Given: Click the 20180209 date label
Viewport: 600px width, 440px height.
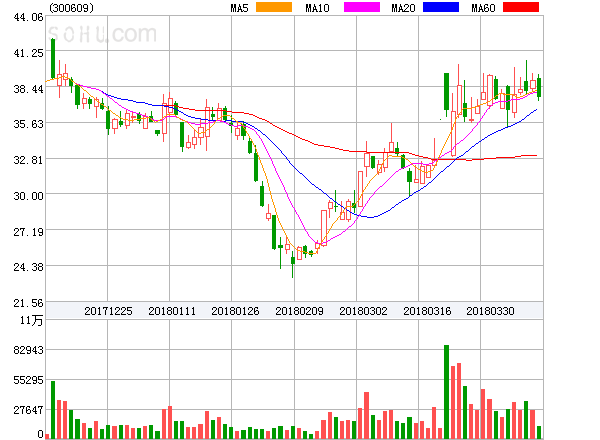Looking at the screenshot, I should 299,311.
